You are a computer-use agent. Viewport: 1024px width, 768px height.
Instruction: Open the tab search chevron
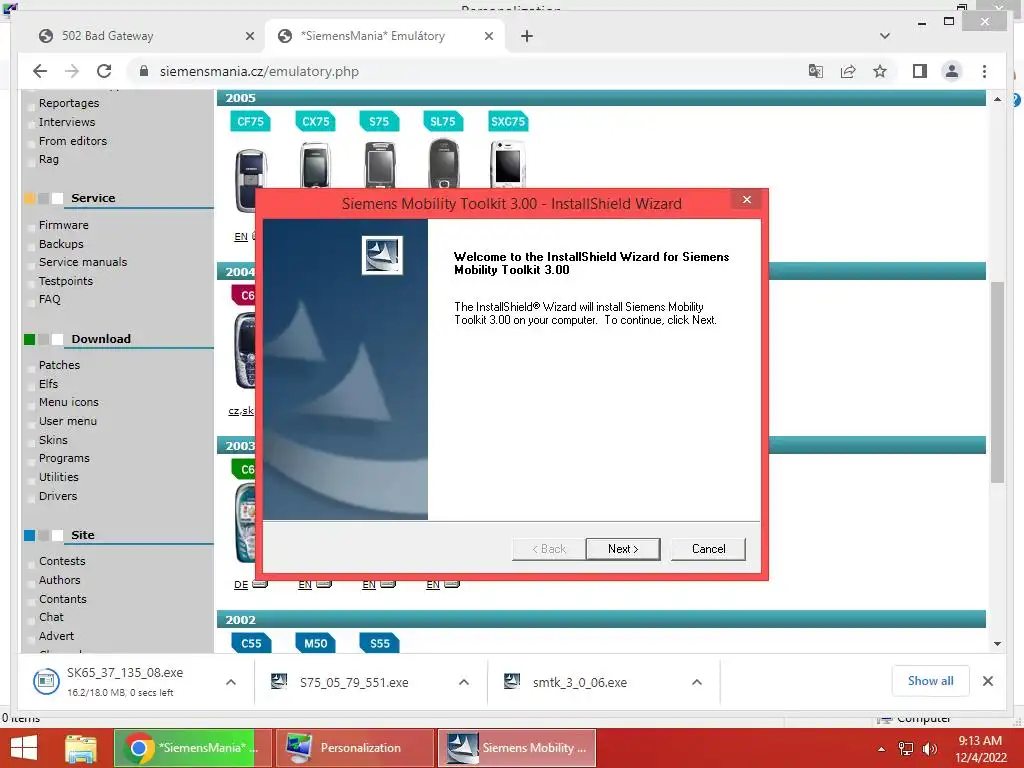tap(885, 36)
